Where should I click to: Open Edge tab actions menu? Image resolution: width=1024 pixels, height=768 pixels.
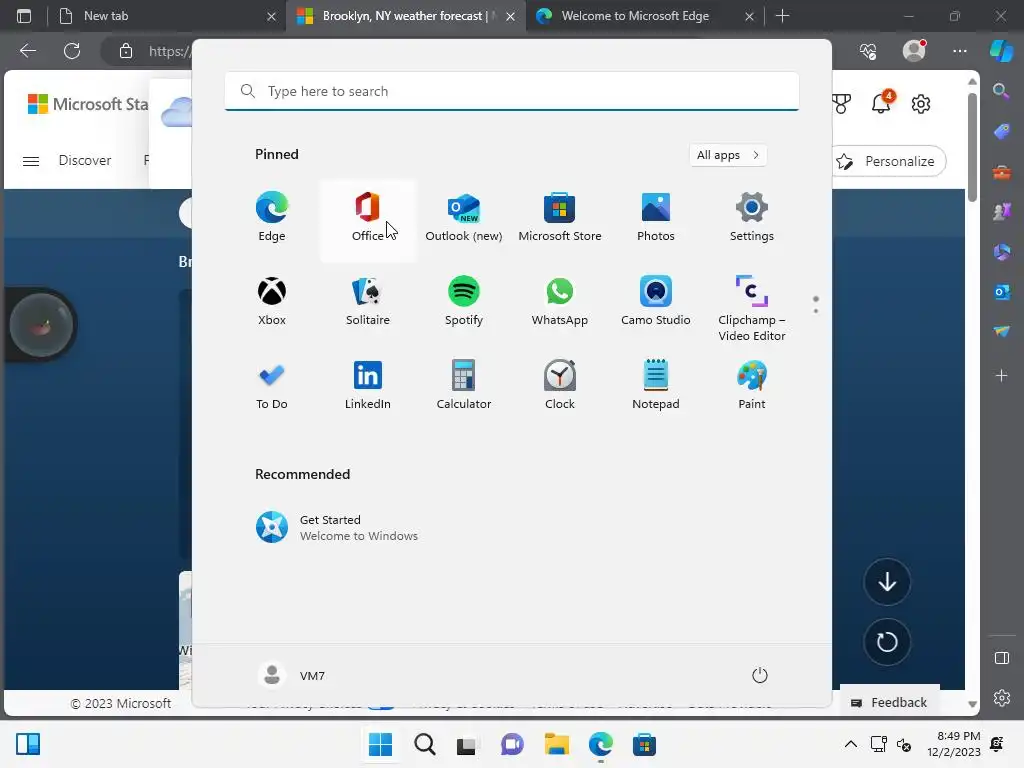click(x=24, y=16)
